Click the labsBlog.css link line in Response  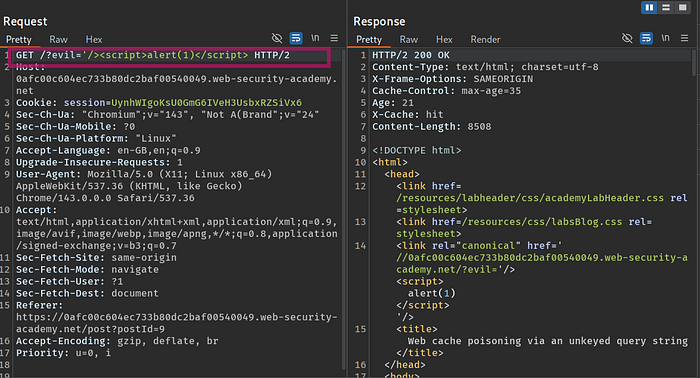tap(524, 228)
